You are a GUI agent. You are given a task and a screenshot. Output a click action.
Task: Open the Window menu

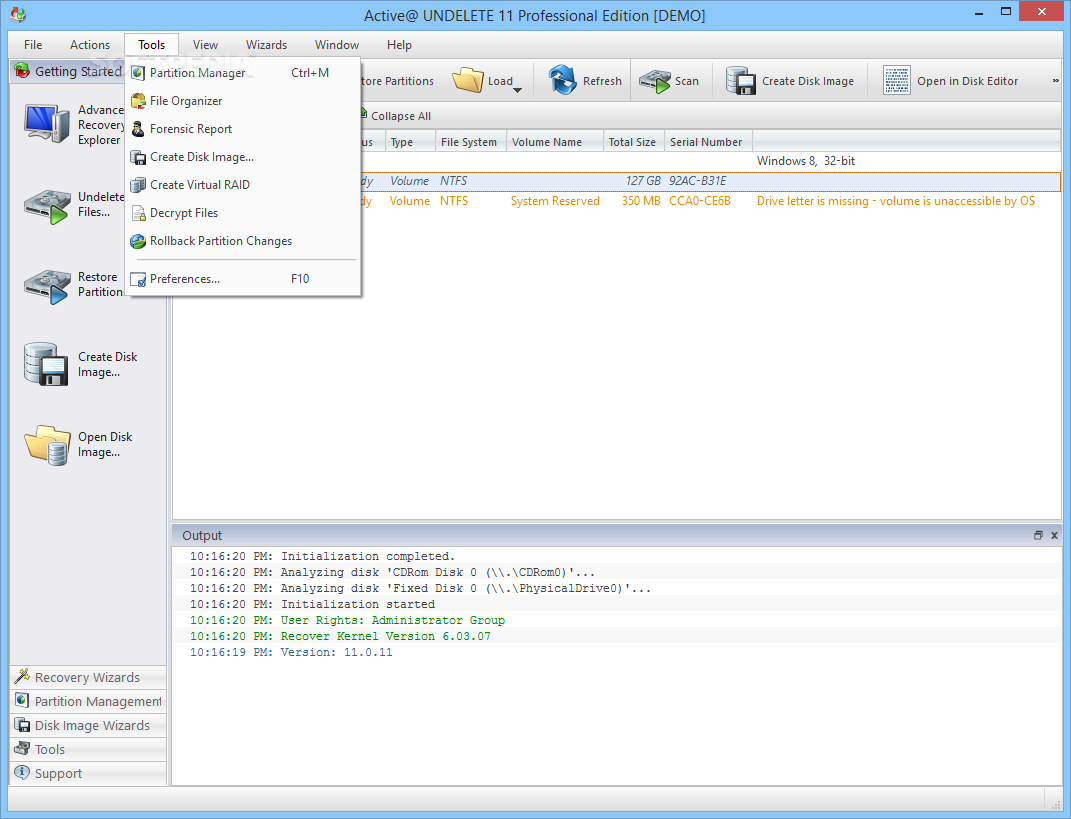[x=337, y=45]
